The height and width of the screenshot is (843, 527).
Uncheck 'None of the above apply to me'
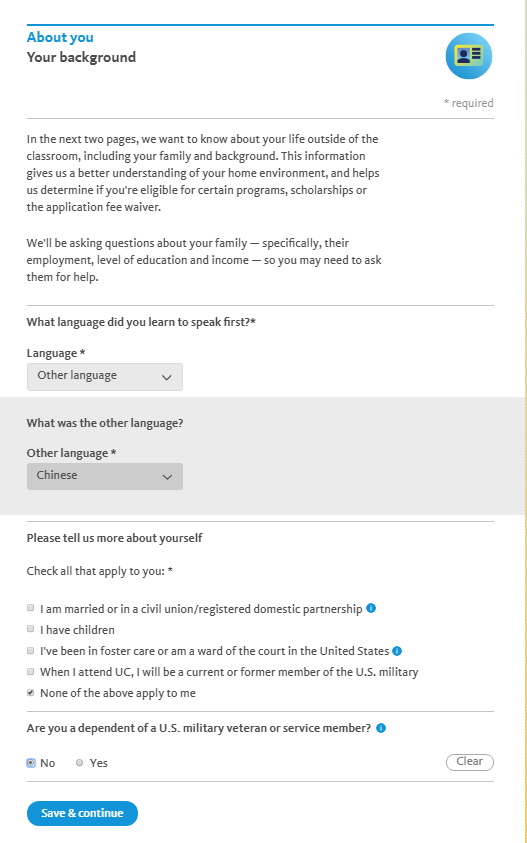(x=31, y=693)
